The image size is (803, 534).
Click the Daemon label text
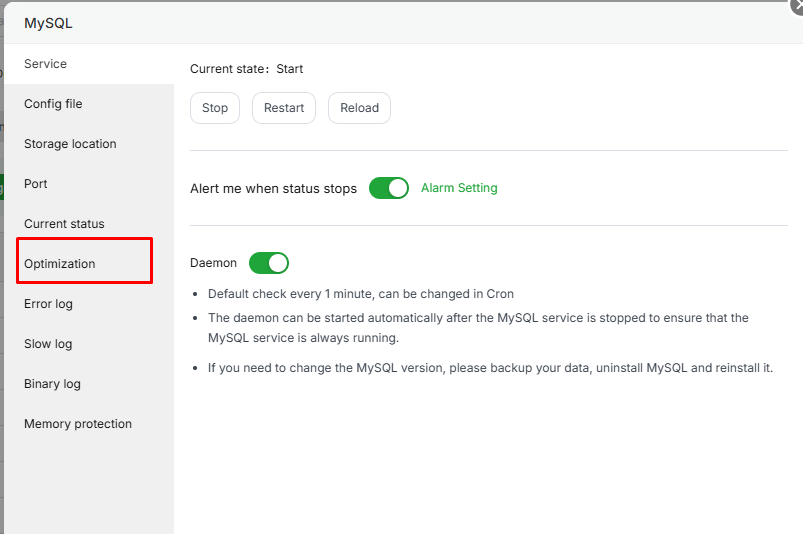(x=214, y=263)
